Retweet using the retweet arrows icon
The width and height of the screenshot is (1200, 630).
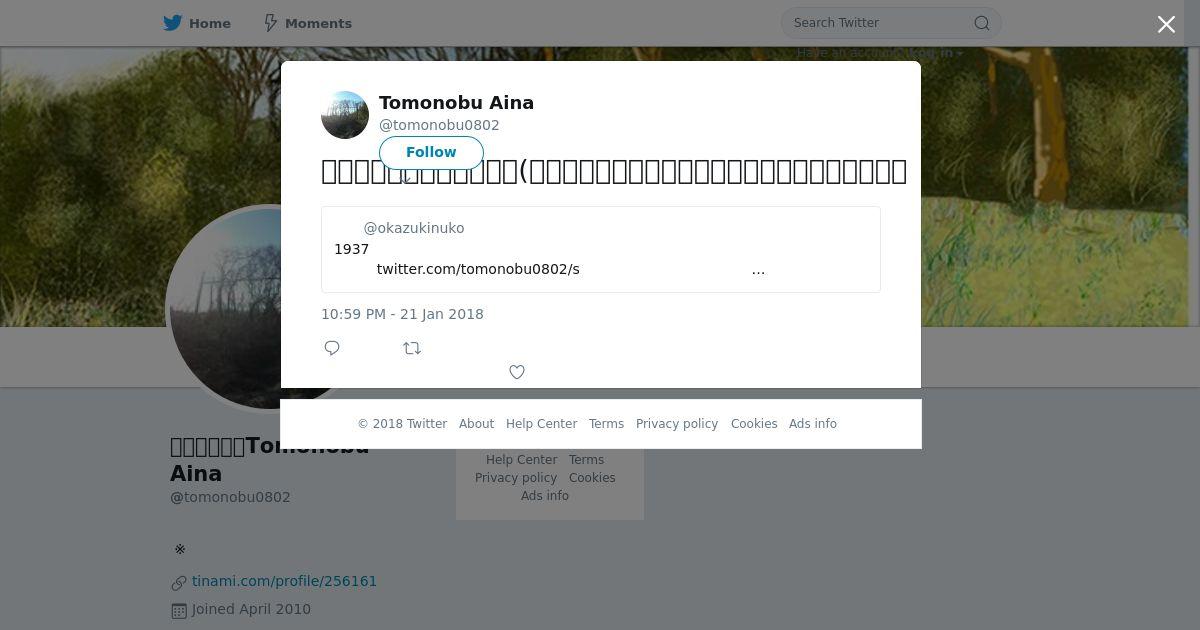(x=412, y=348)
